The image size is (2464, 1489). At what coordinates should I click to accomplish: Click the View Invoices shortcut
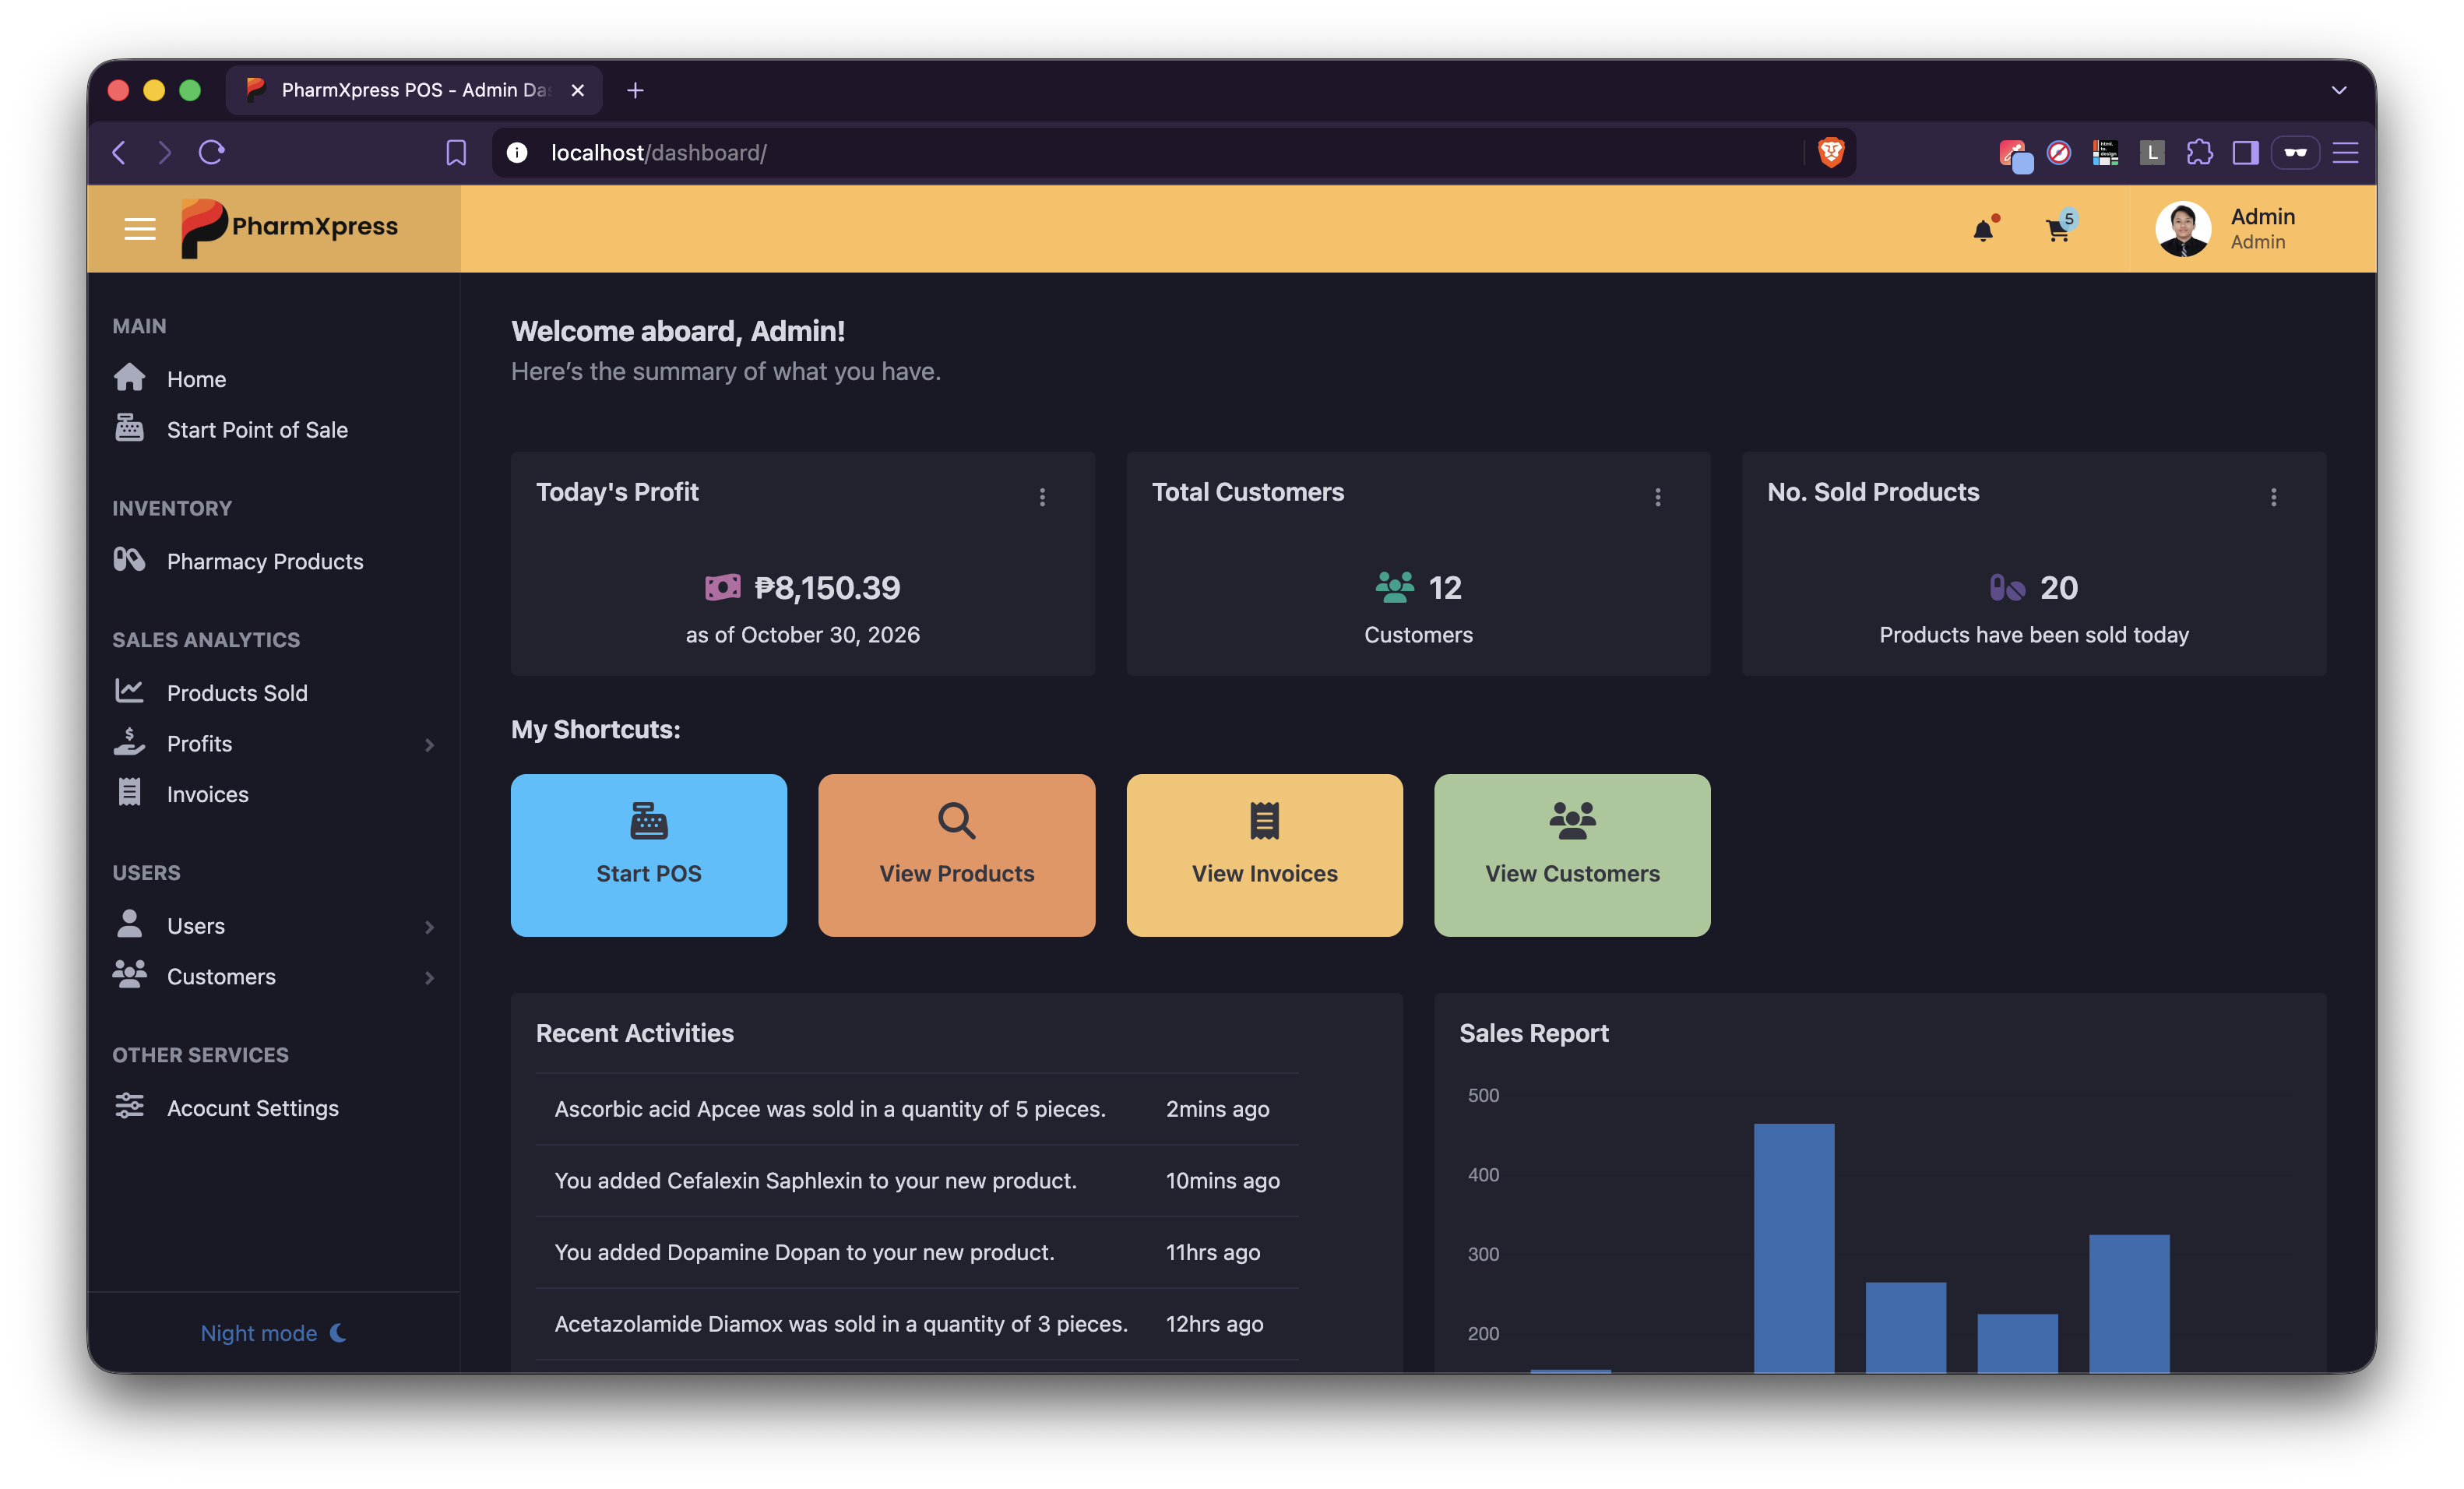pyautogui.click(x=1264, y=855)
